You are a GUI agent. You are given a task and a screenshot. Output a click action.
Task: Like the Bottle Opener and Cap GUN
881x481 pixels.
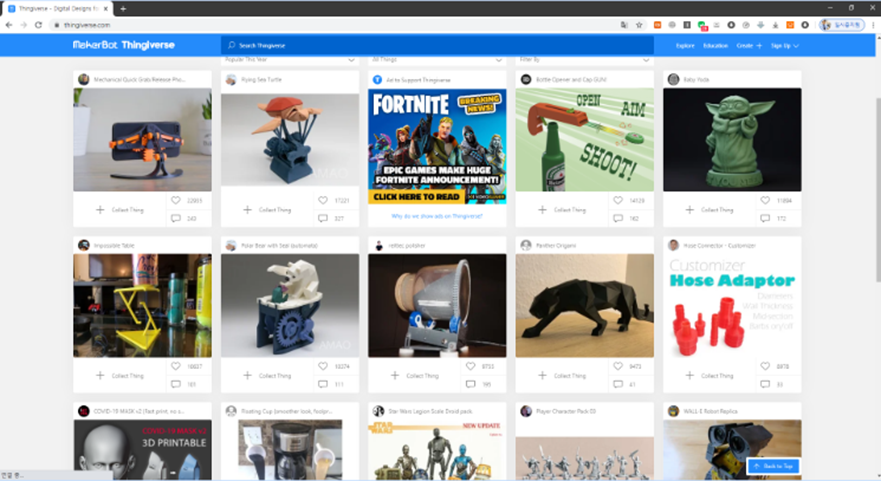(x=618, y=200)
